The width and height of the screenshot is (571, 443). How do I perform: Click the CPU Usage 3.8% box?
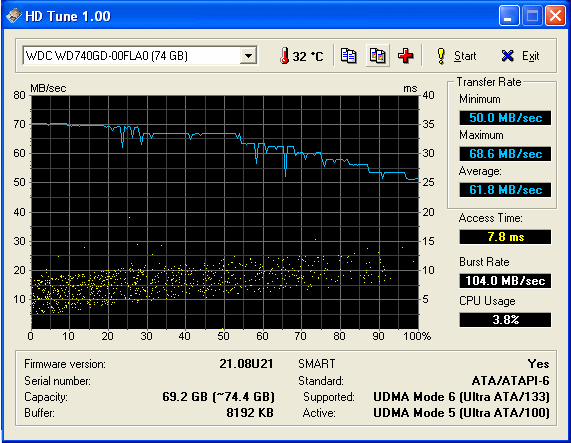click(505, 320)
